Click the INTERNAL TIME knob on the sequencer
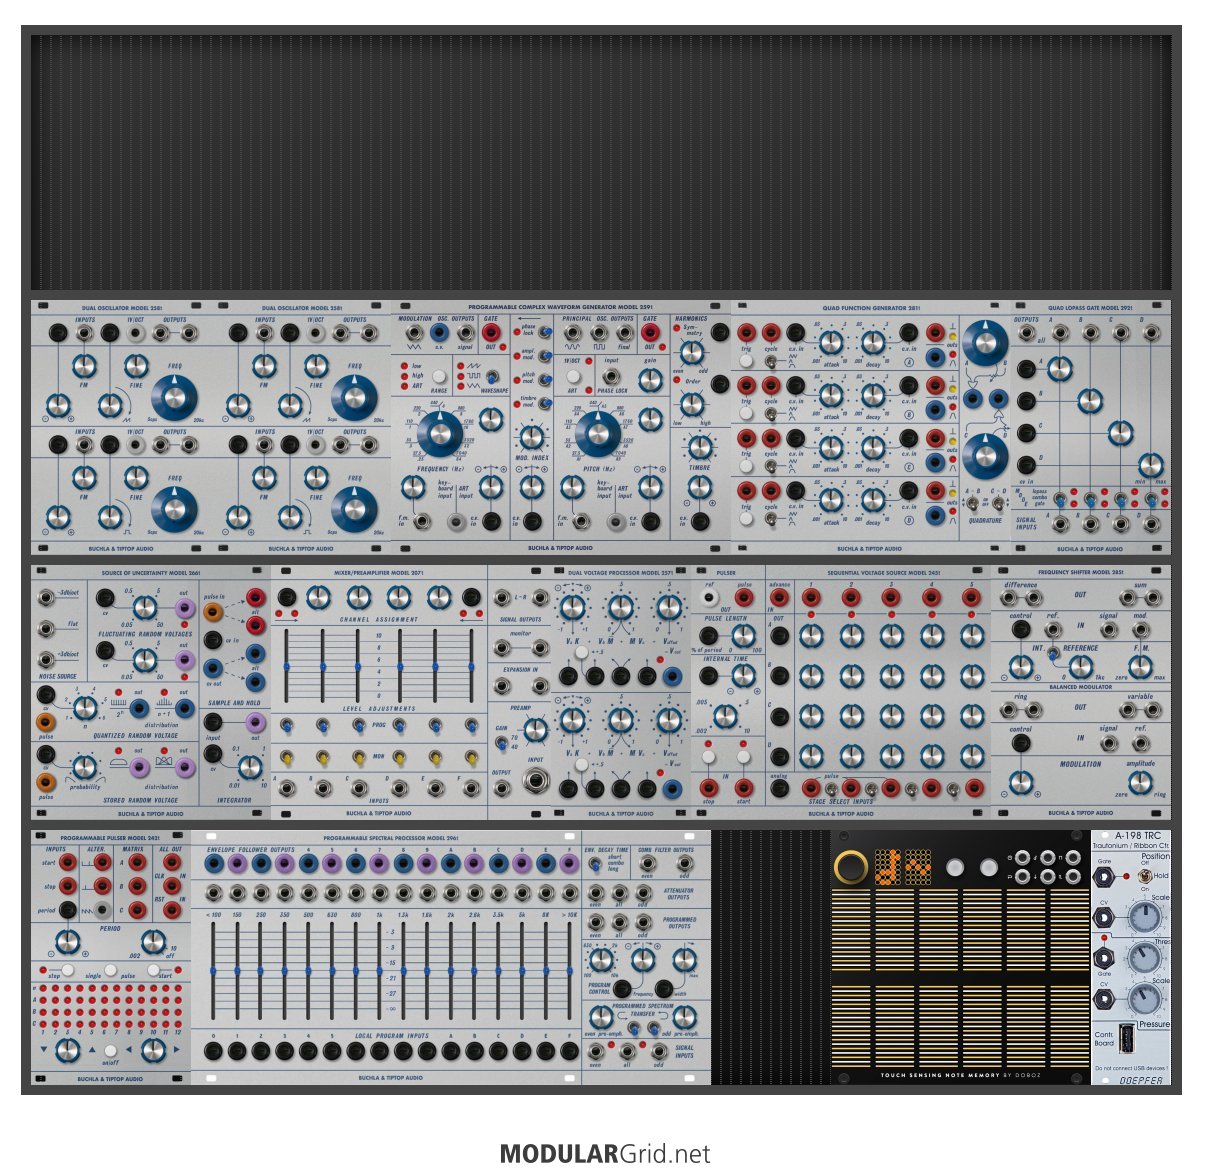 coord(743,675)
